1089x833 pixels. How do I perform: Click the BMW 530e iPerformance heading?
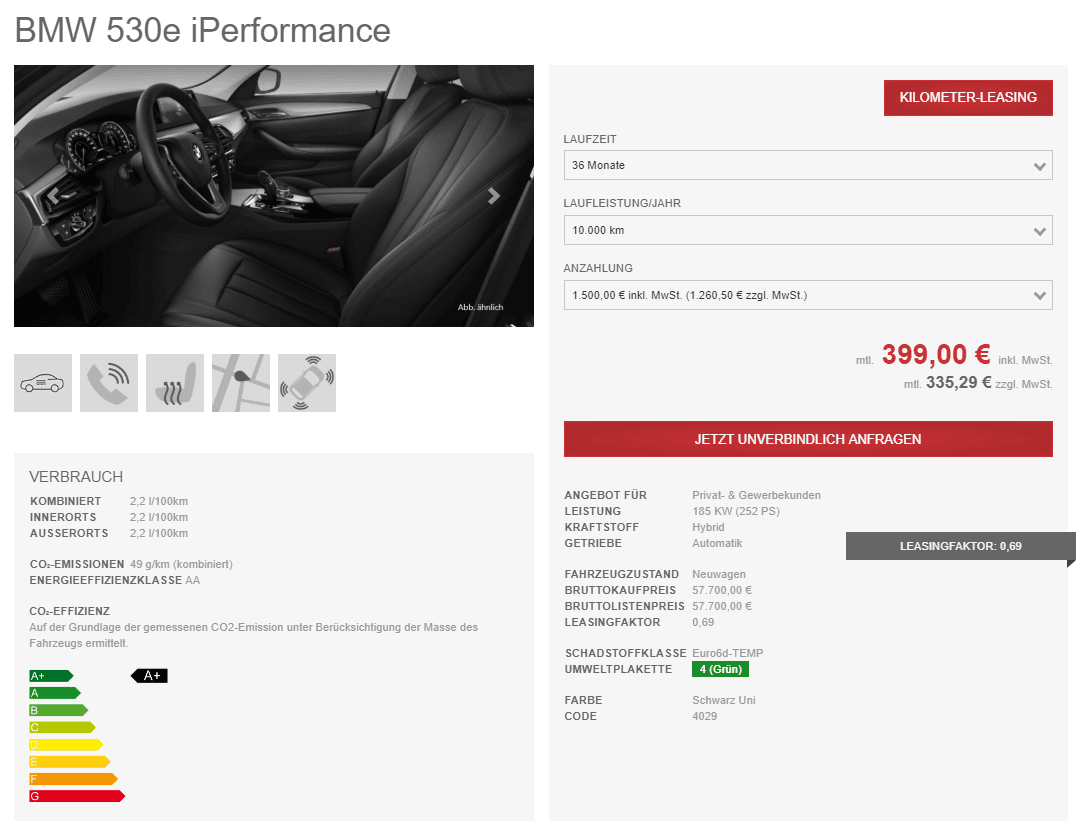(203, 31)
